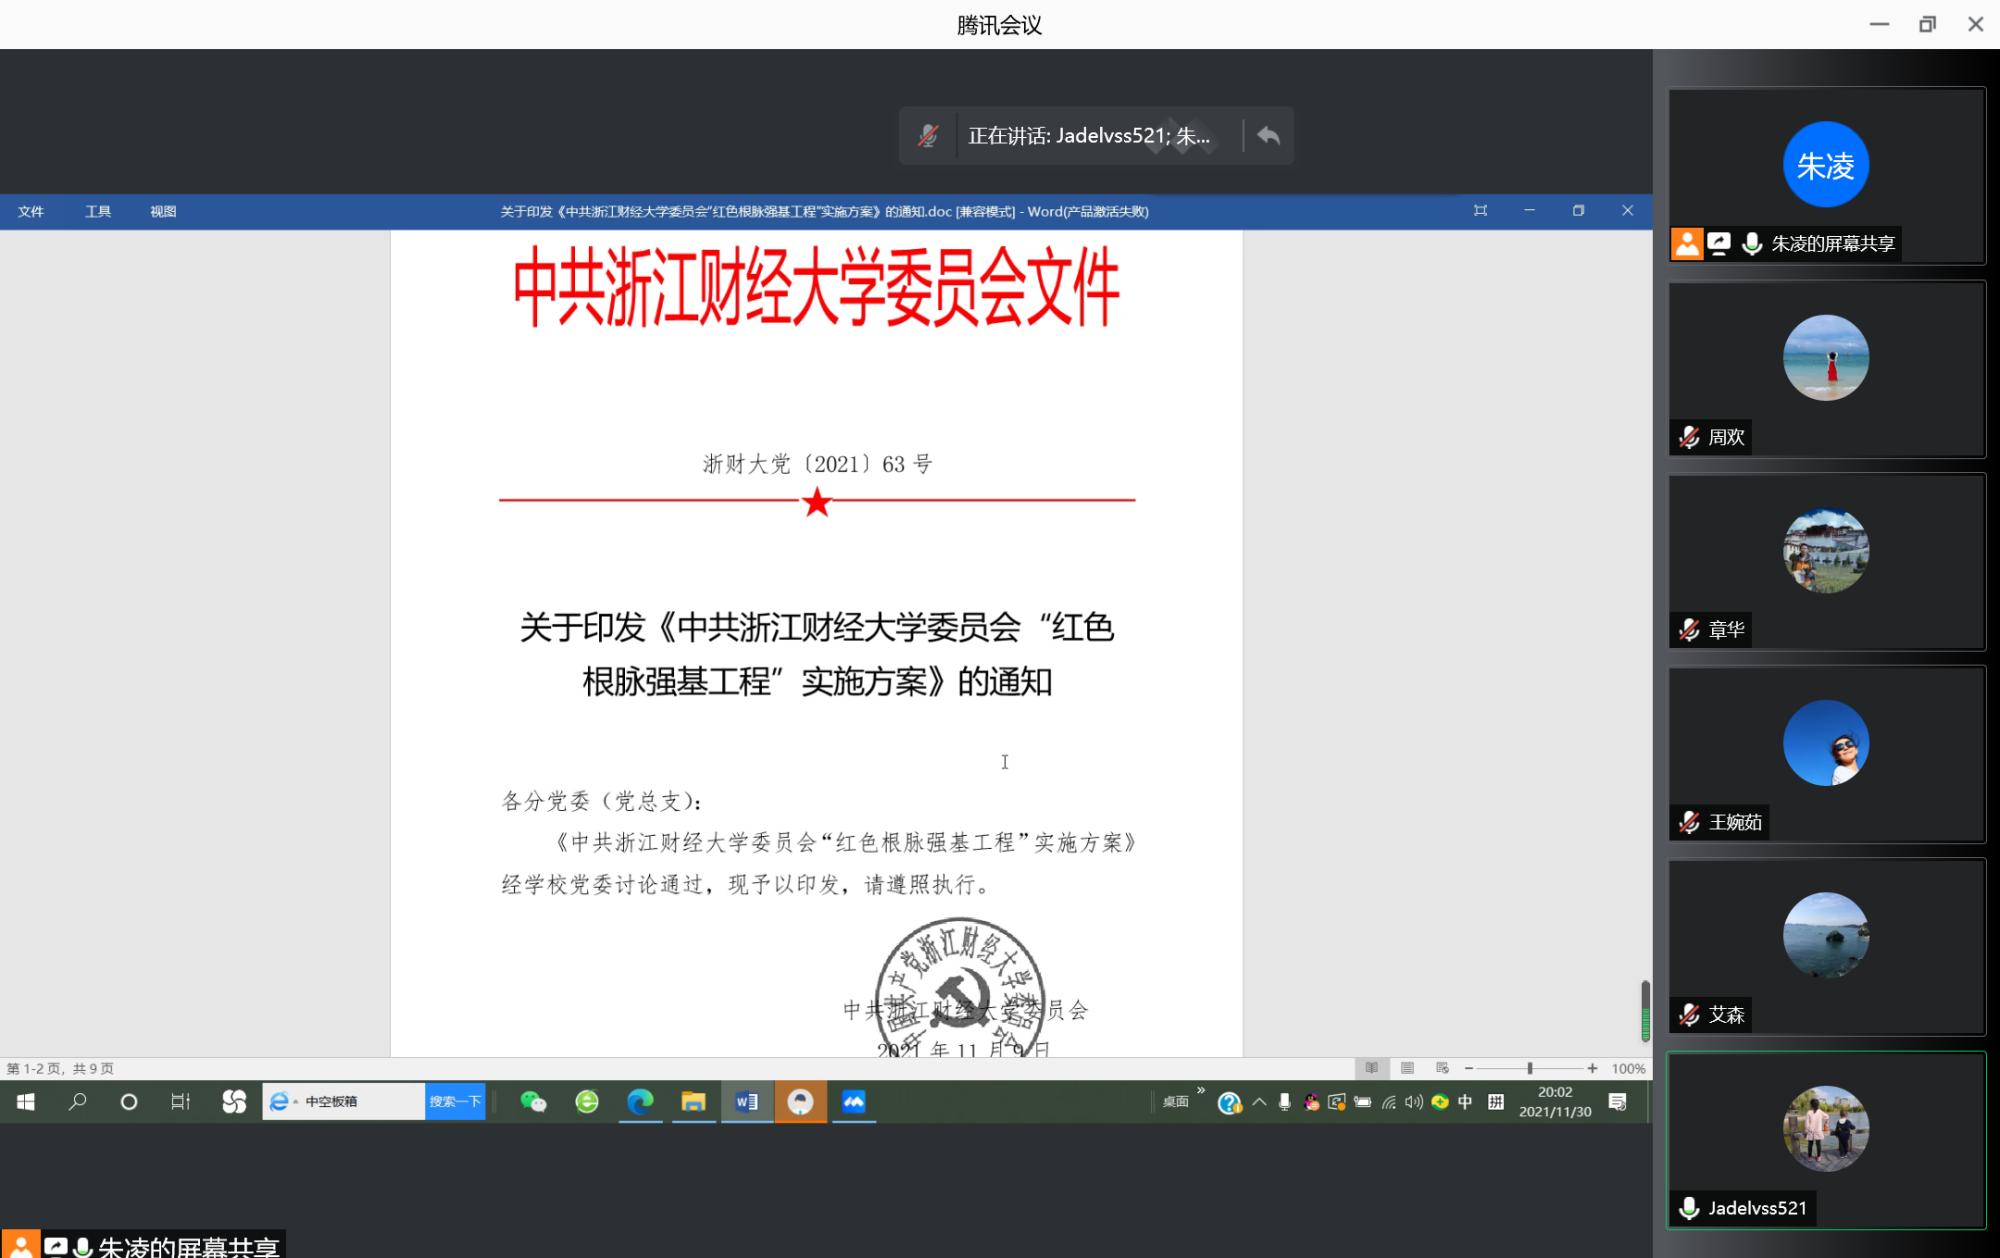Screen dimensions: 2000x1258
Task: Open Microsoft Edge in shared taskbar
Action: [640, 1101]
